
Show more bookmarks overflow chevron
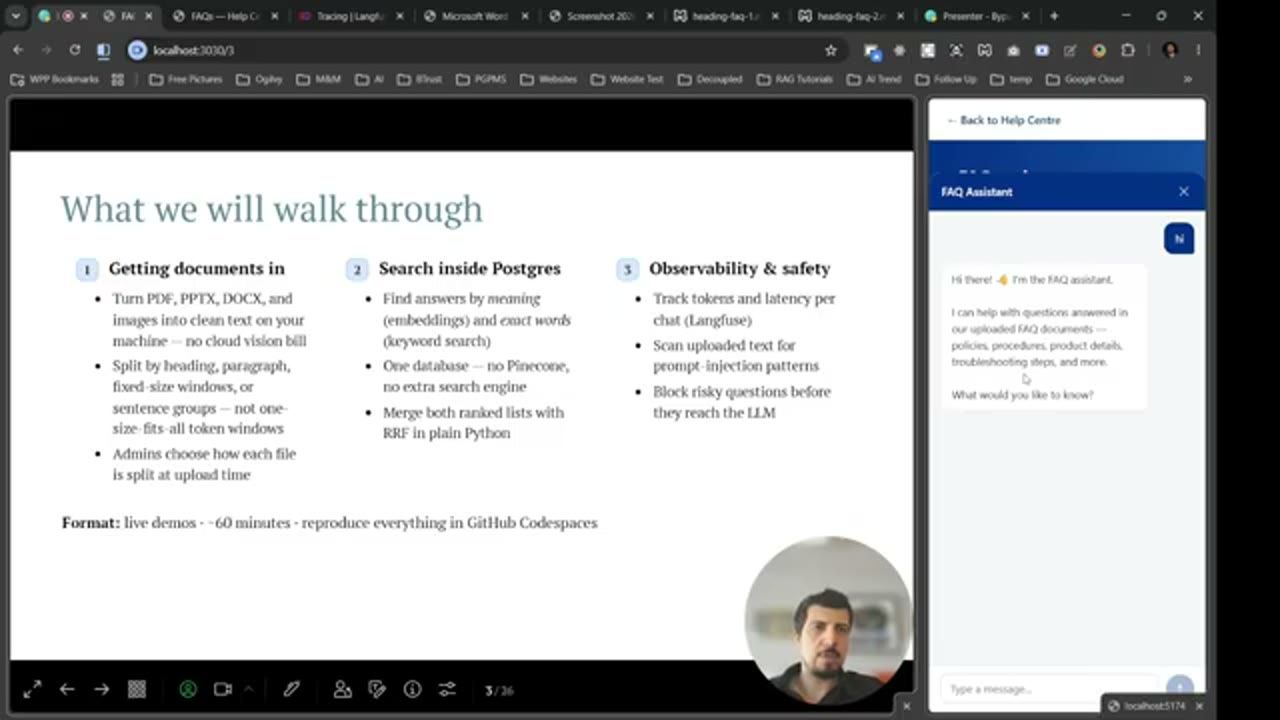click(1187, 79)
